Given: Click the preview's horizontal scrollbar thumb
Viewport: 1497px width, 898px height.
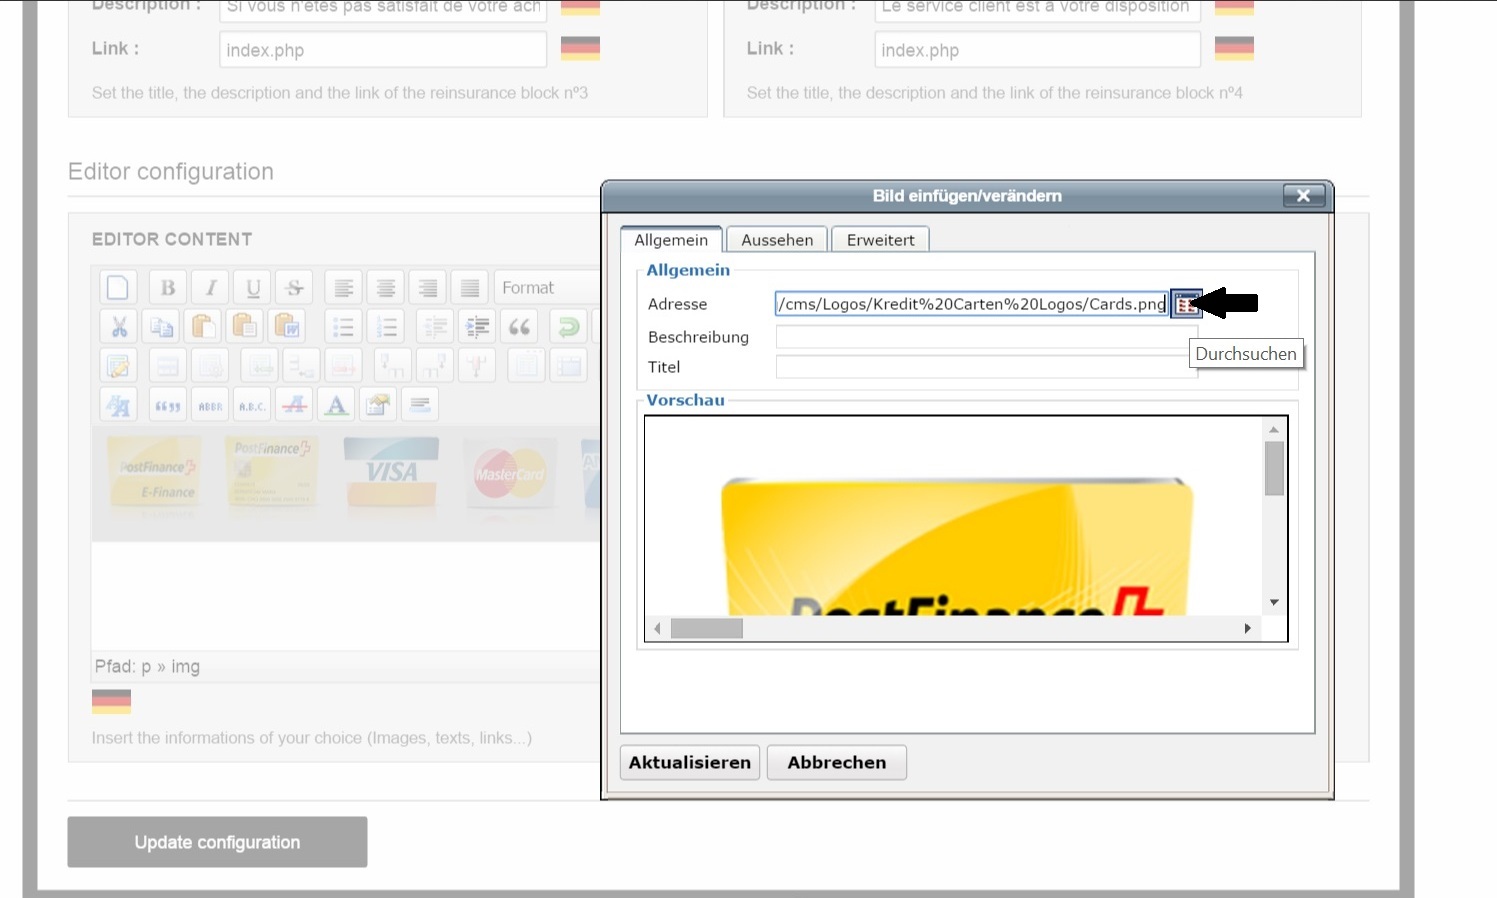Looking at the screenshot, I should 707,628.
